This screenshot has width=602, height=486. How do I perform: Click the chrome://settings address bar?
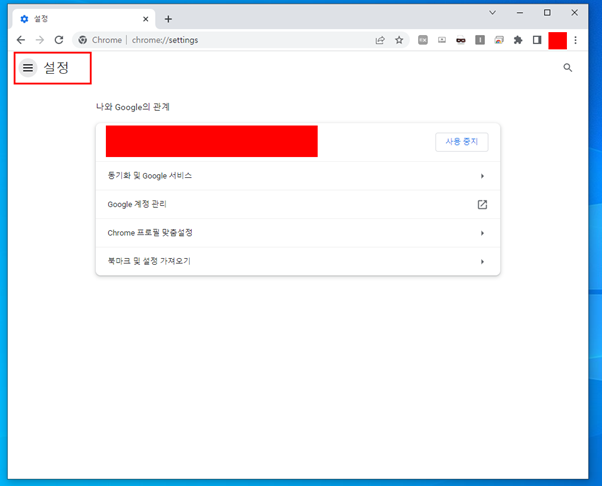(x=241, y=40)
